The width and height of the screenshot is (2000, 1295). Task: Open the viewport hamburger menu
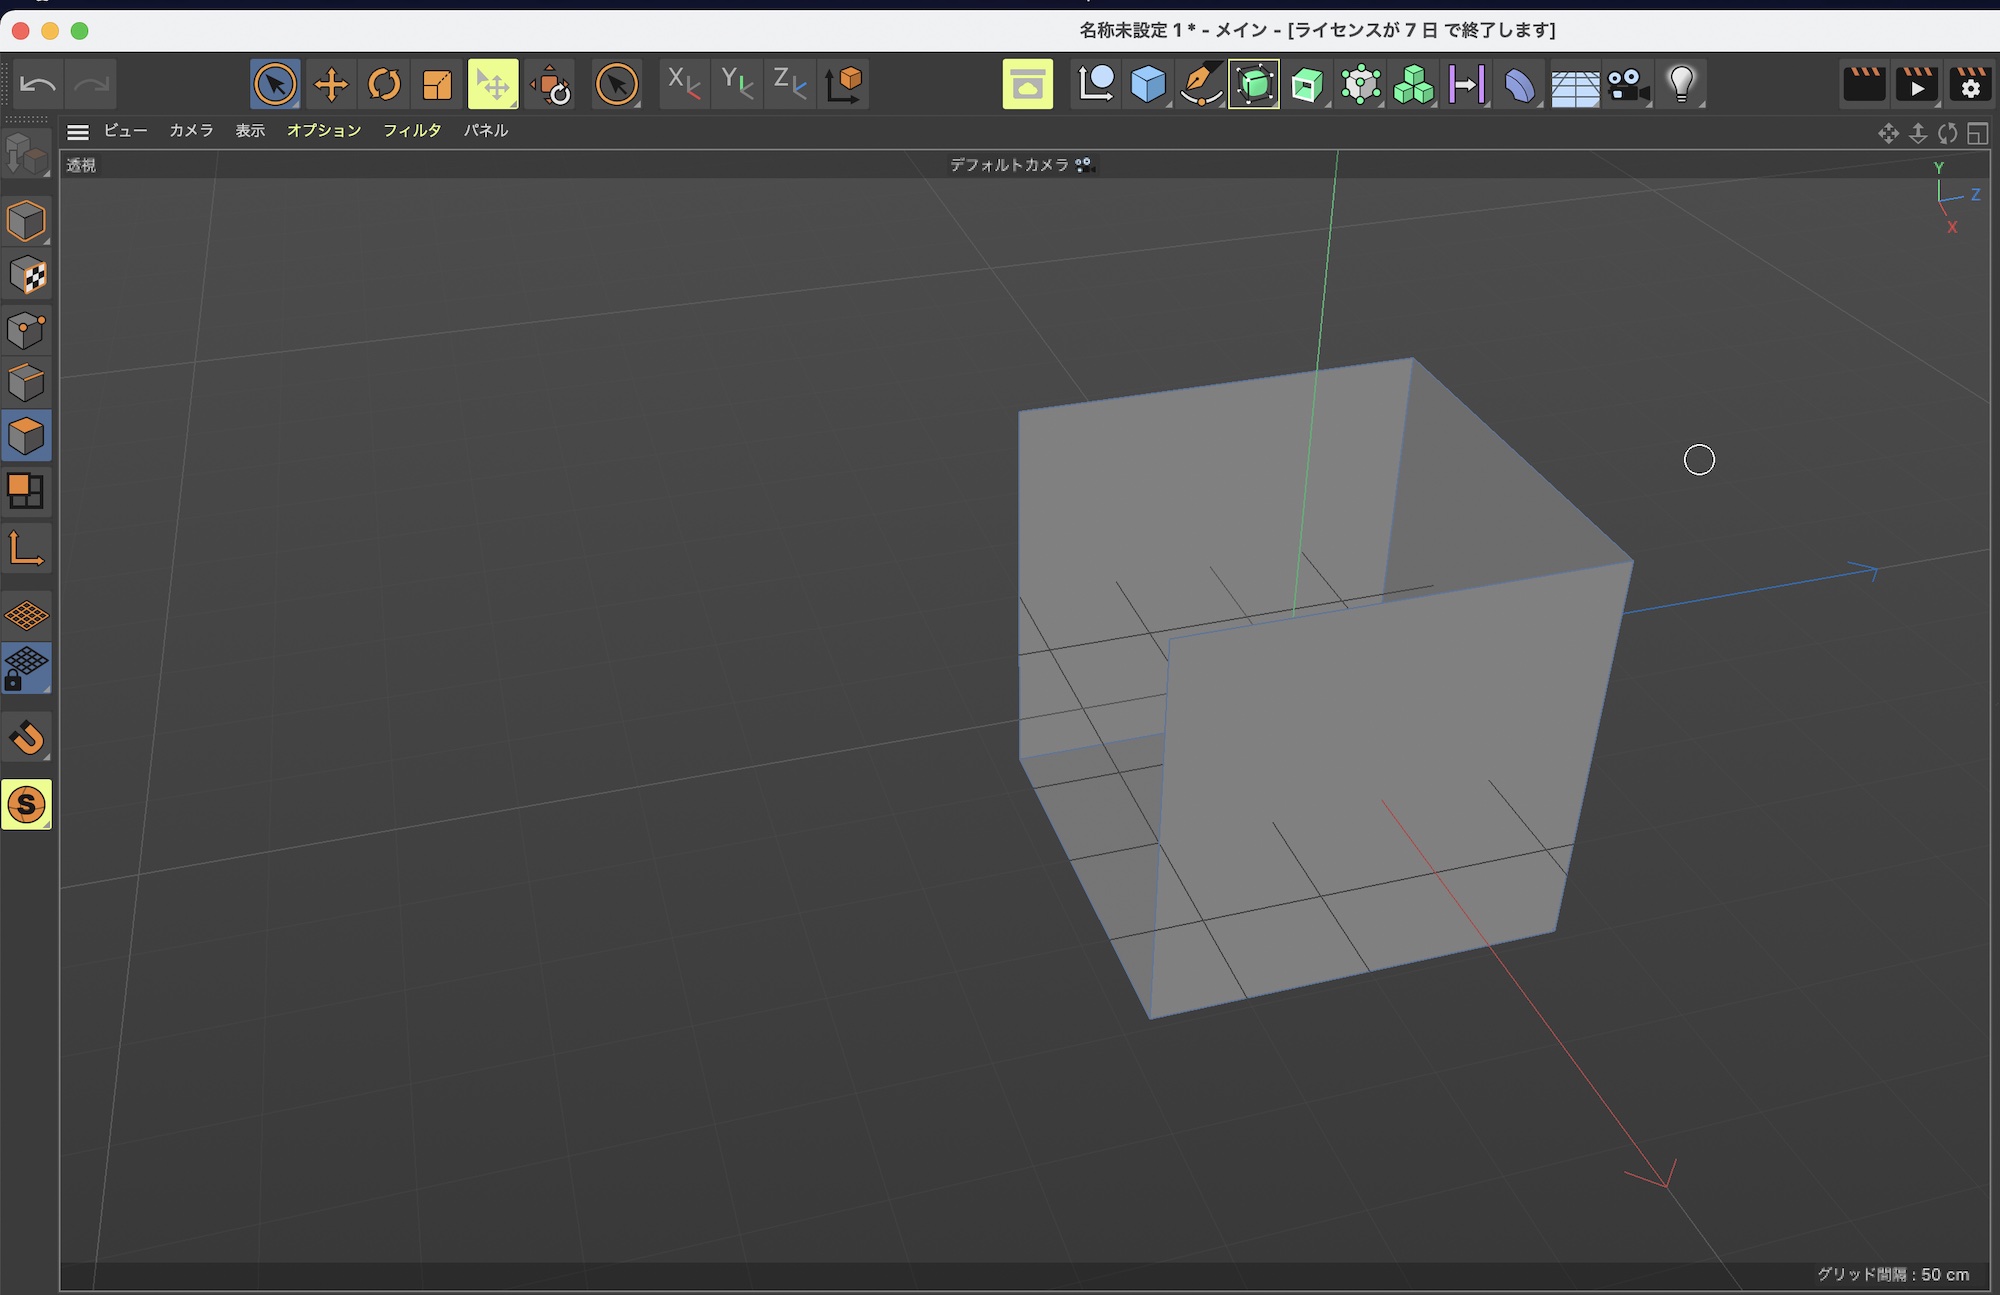78,131
